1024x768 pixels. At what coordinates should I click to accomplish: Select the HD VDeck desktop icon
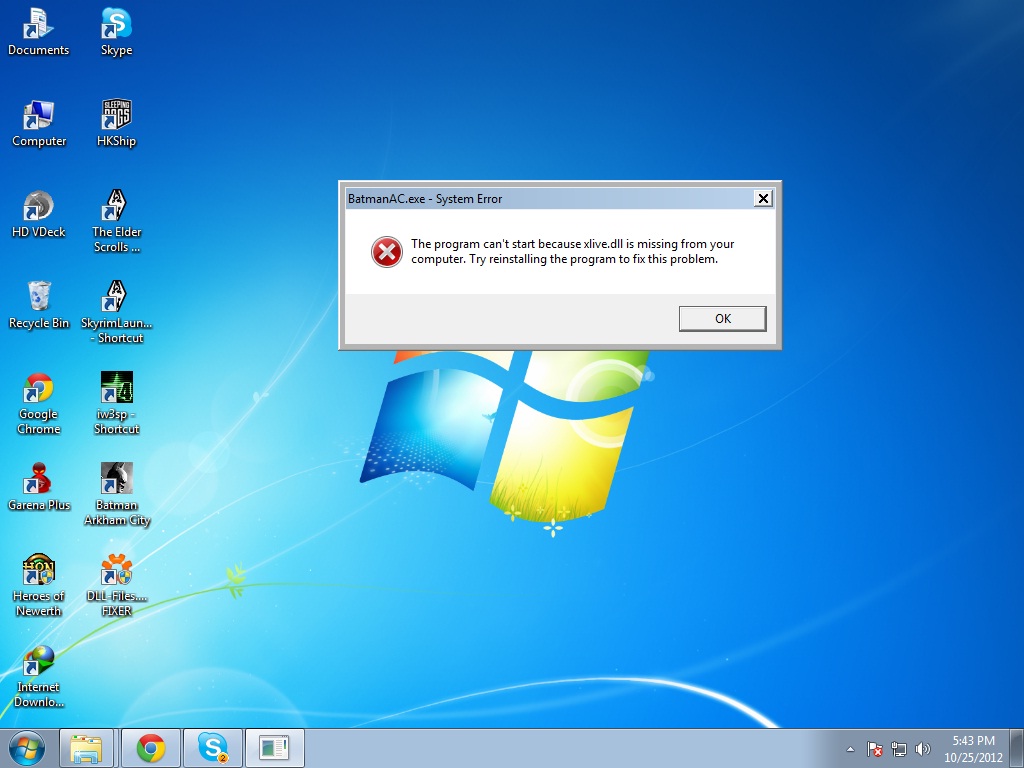click(39, 207)
